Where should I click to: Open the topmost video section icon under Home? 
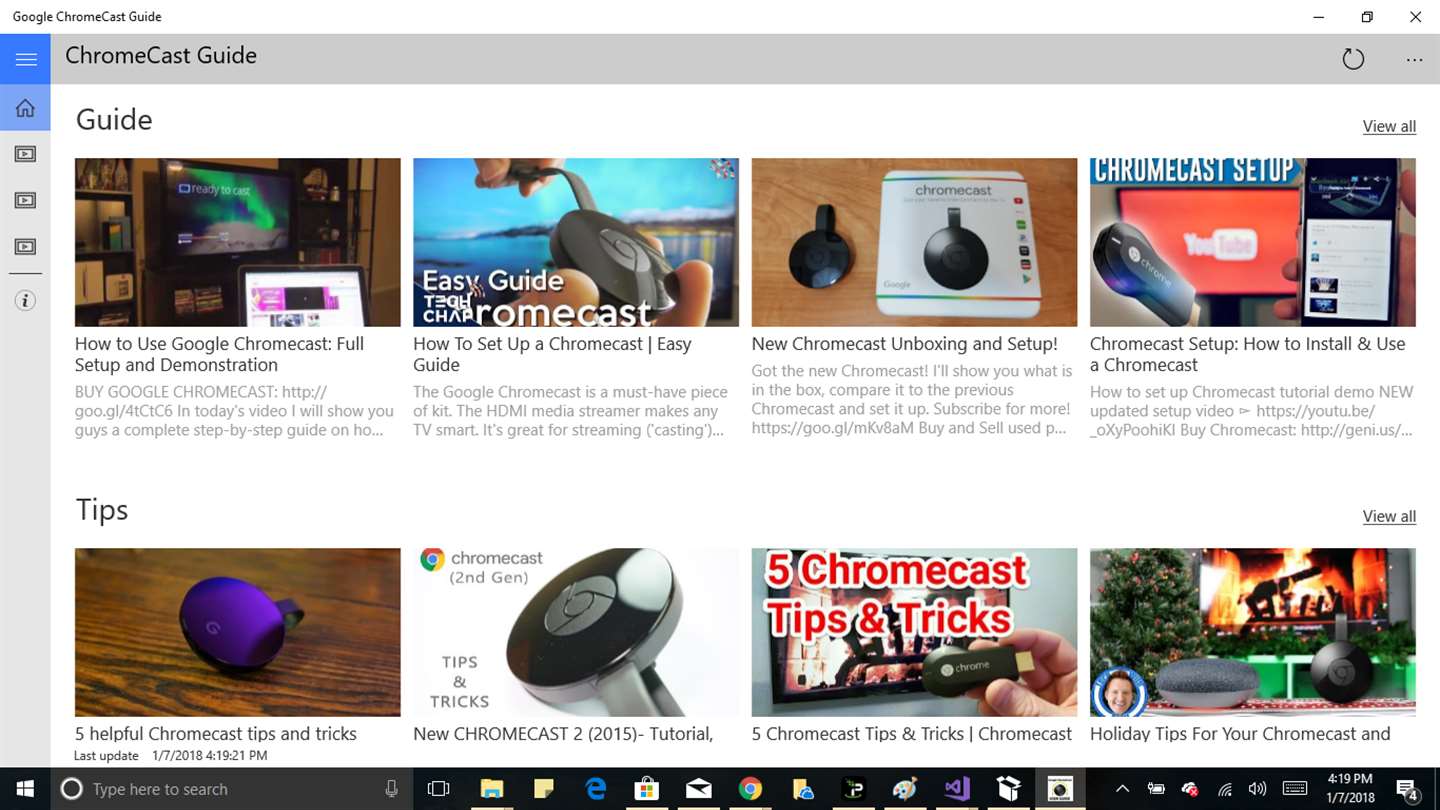coord(25,154)
